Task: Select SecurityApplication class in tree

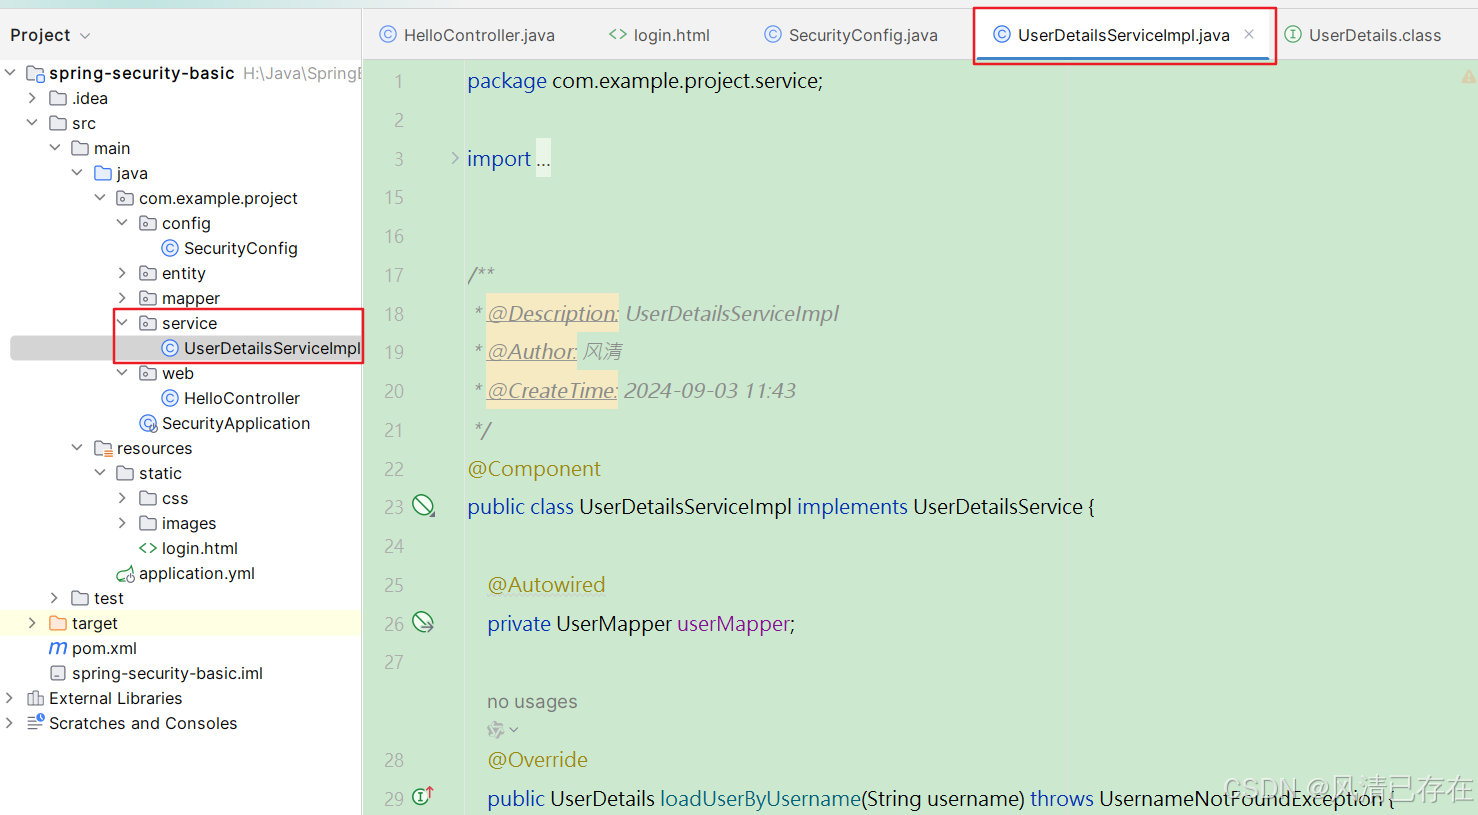Action: tap(236, 423)
